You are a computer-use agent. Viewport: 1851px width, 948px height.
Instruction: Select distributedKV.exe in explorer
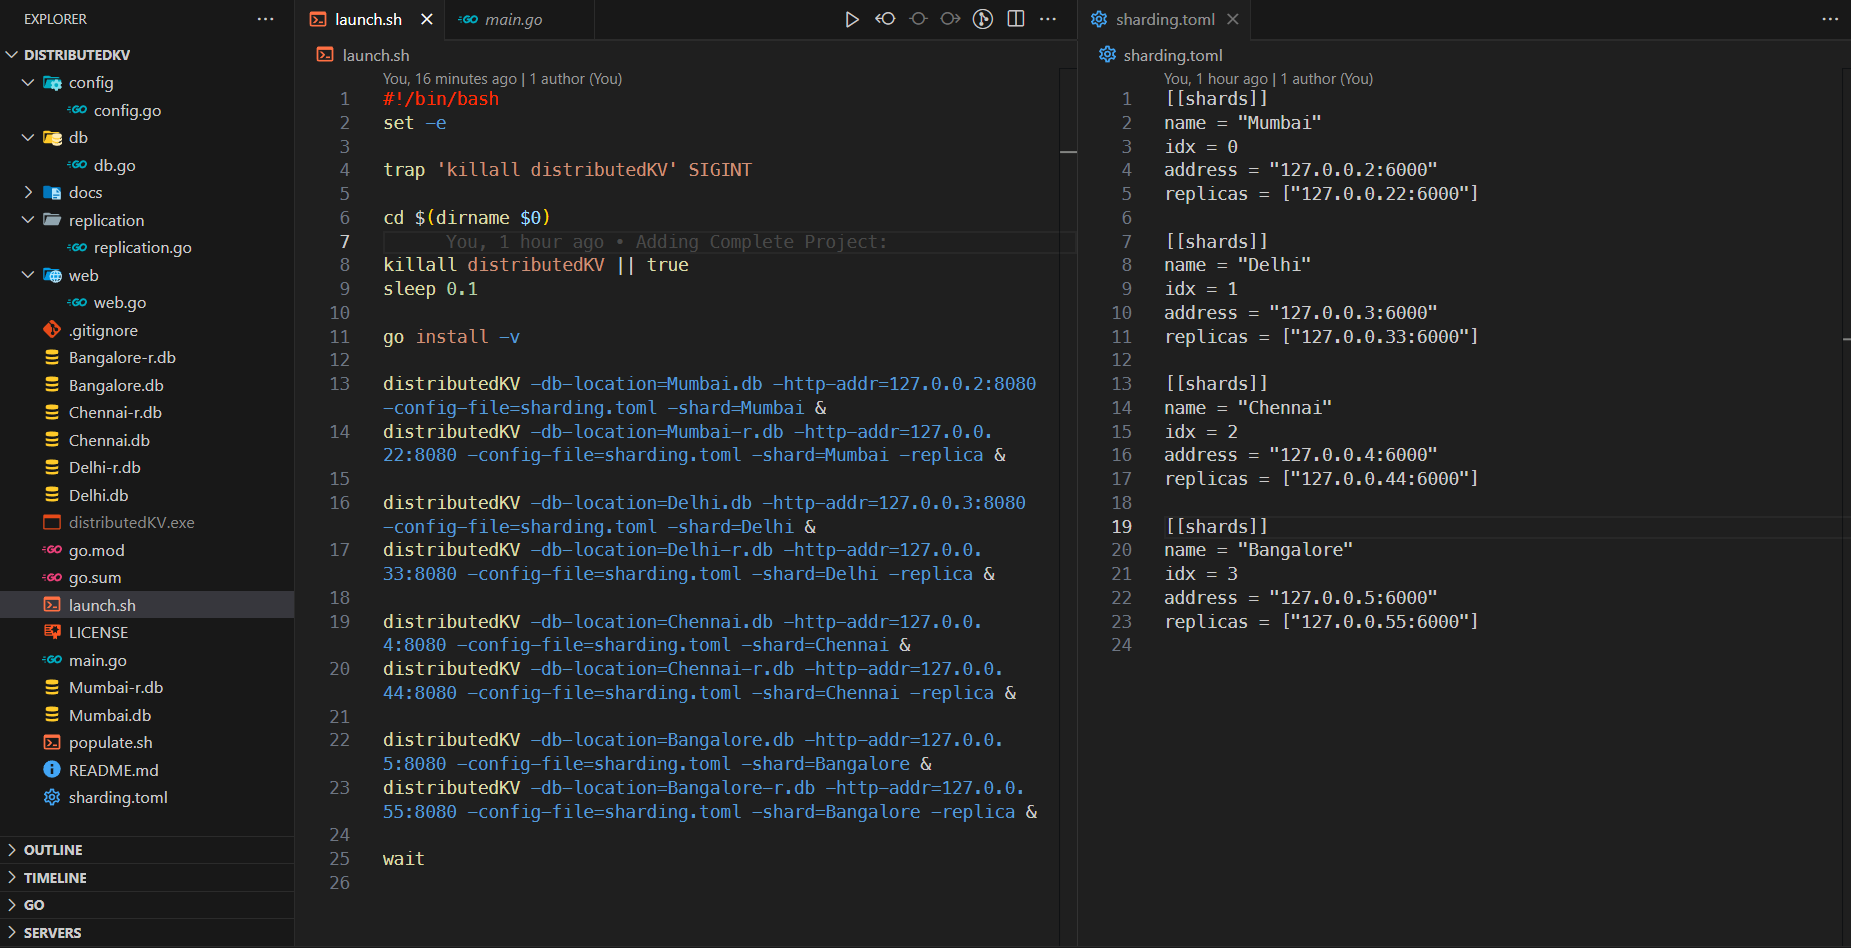click(x=131, y=522)
